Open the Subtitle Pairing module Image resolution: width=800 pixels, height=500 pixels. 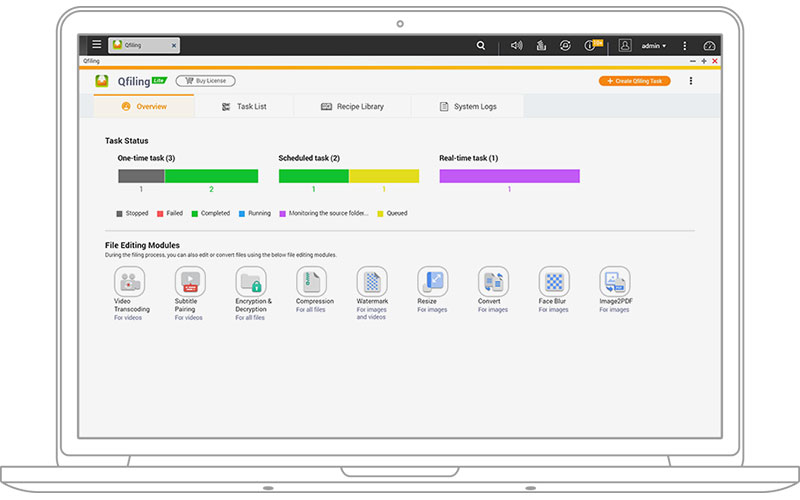point(190,282)
